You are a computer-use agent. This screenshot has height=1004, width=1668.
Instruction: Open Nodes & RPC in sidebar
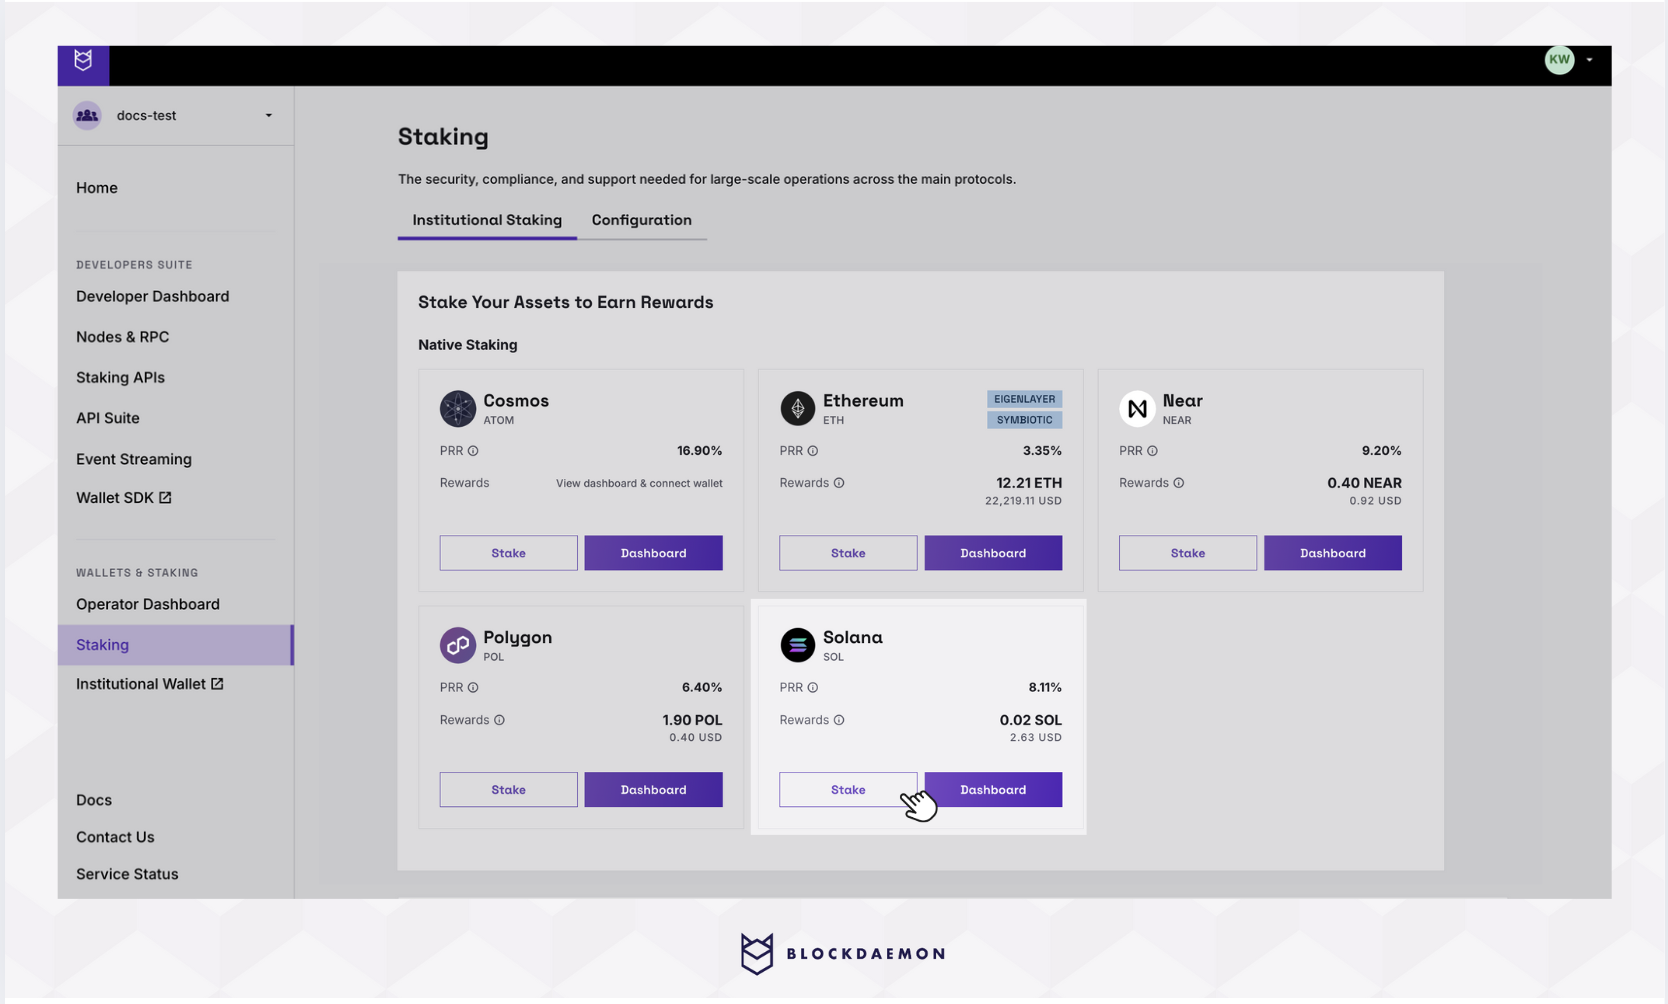122,337
